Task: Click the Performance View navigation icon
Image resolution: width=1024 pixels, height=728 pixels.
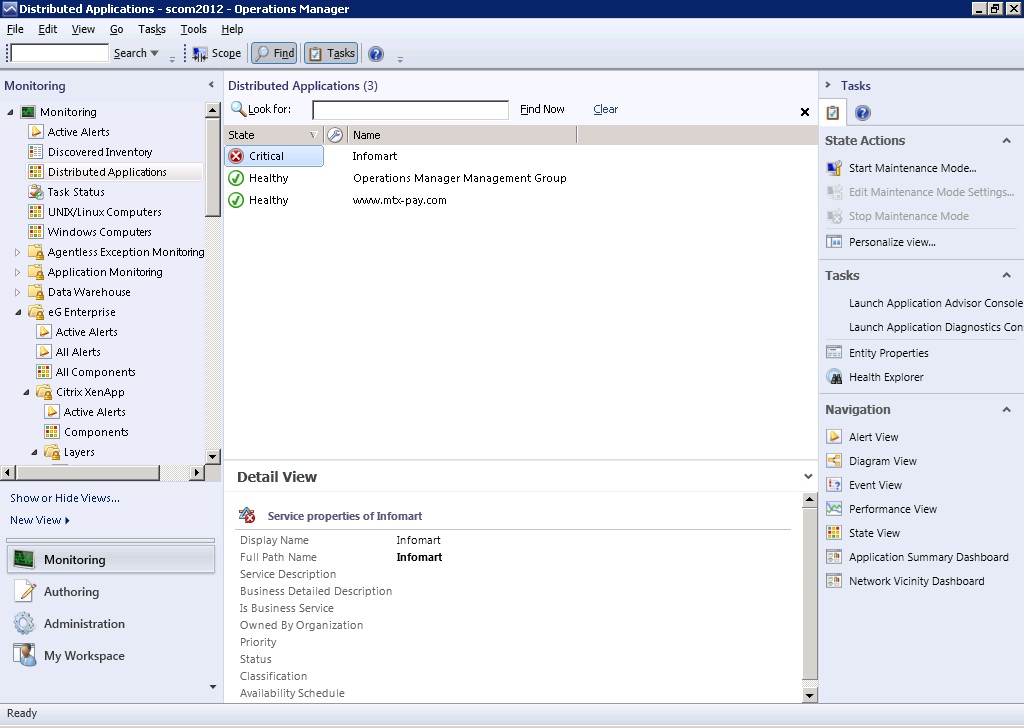Action: [834, 509]
